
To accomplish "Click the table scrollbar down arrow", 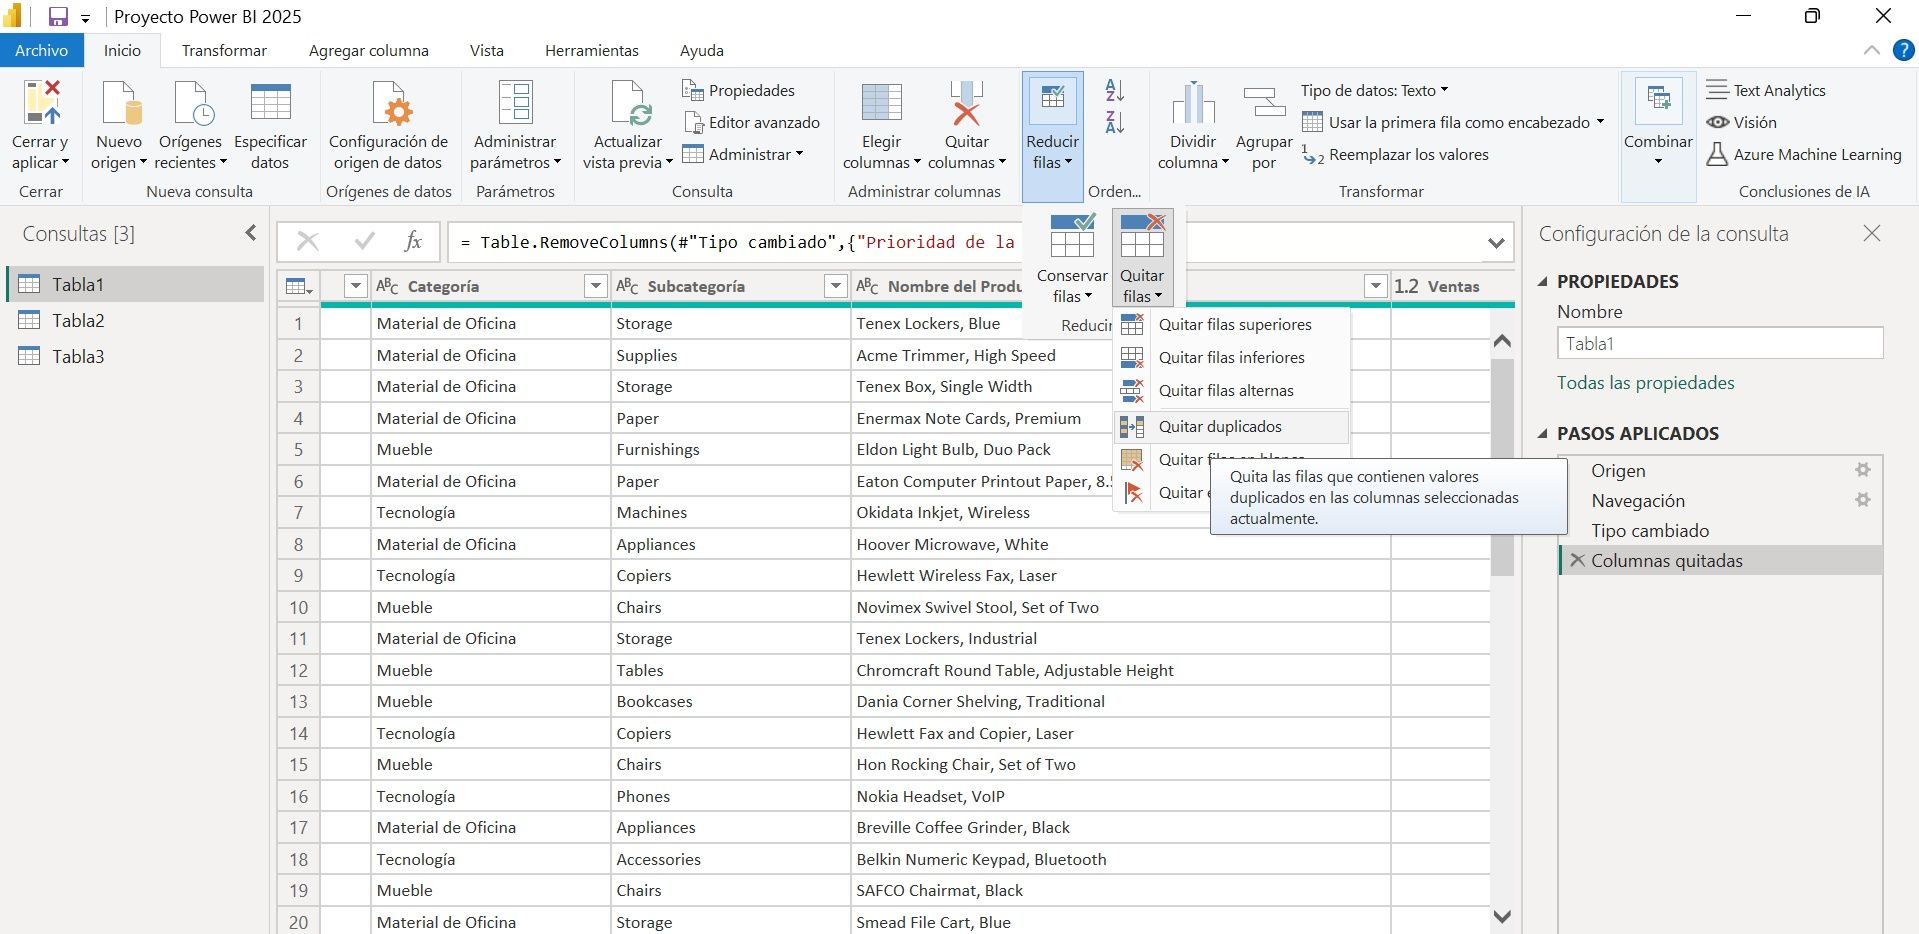I will (x=1501, y=916).
